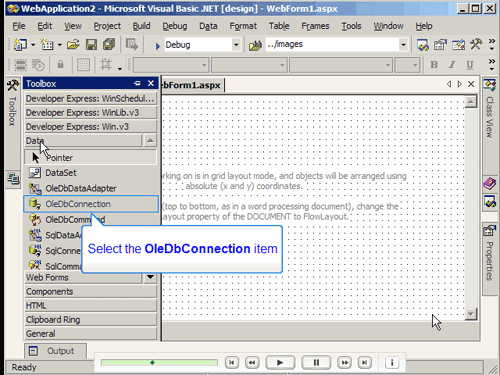Toggle Bold formatting button

(x=434, y=65)
